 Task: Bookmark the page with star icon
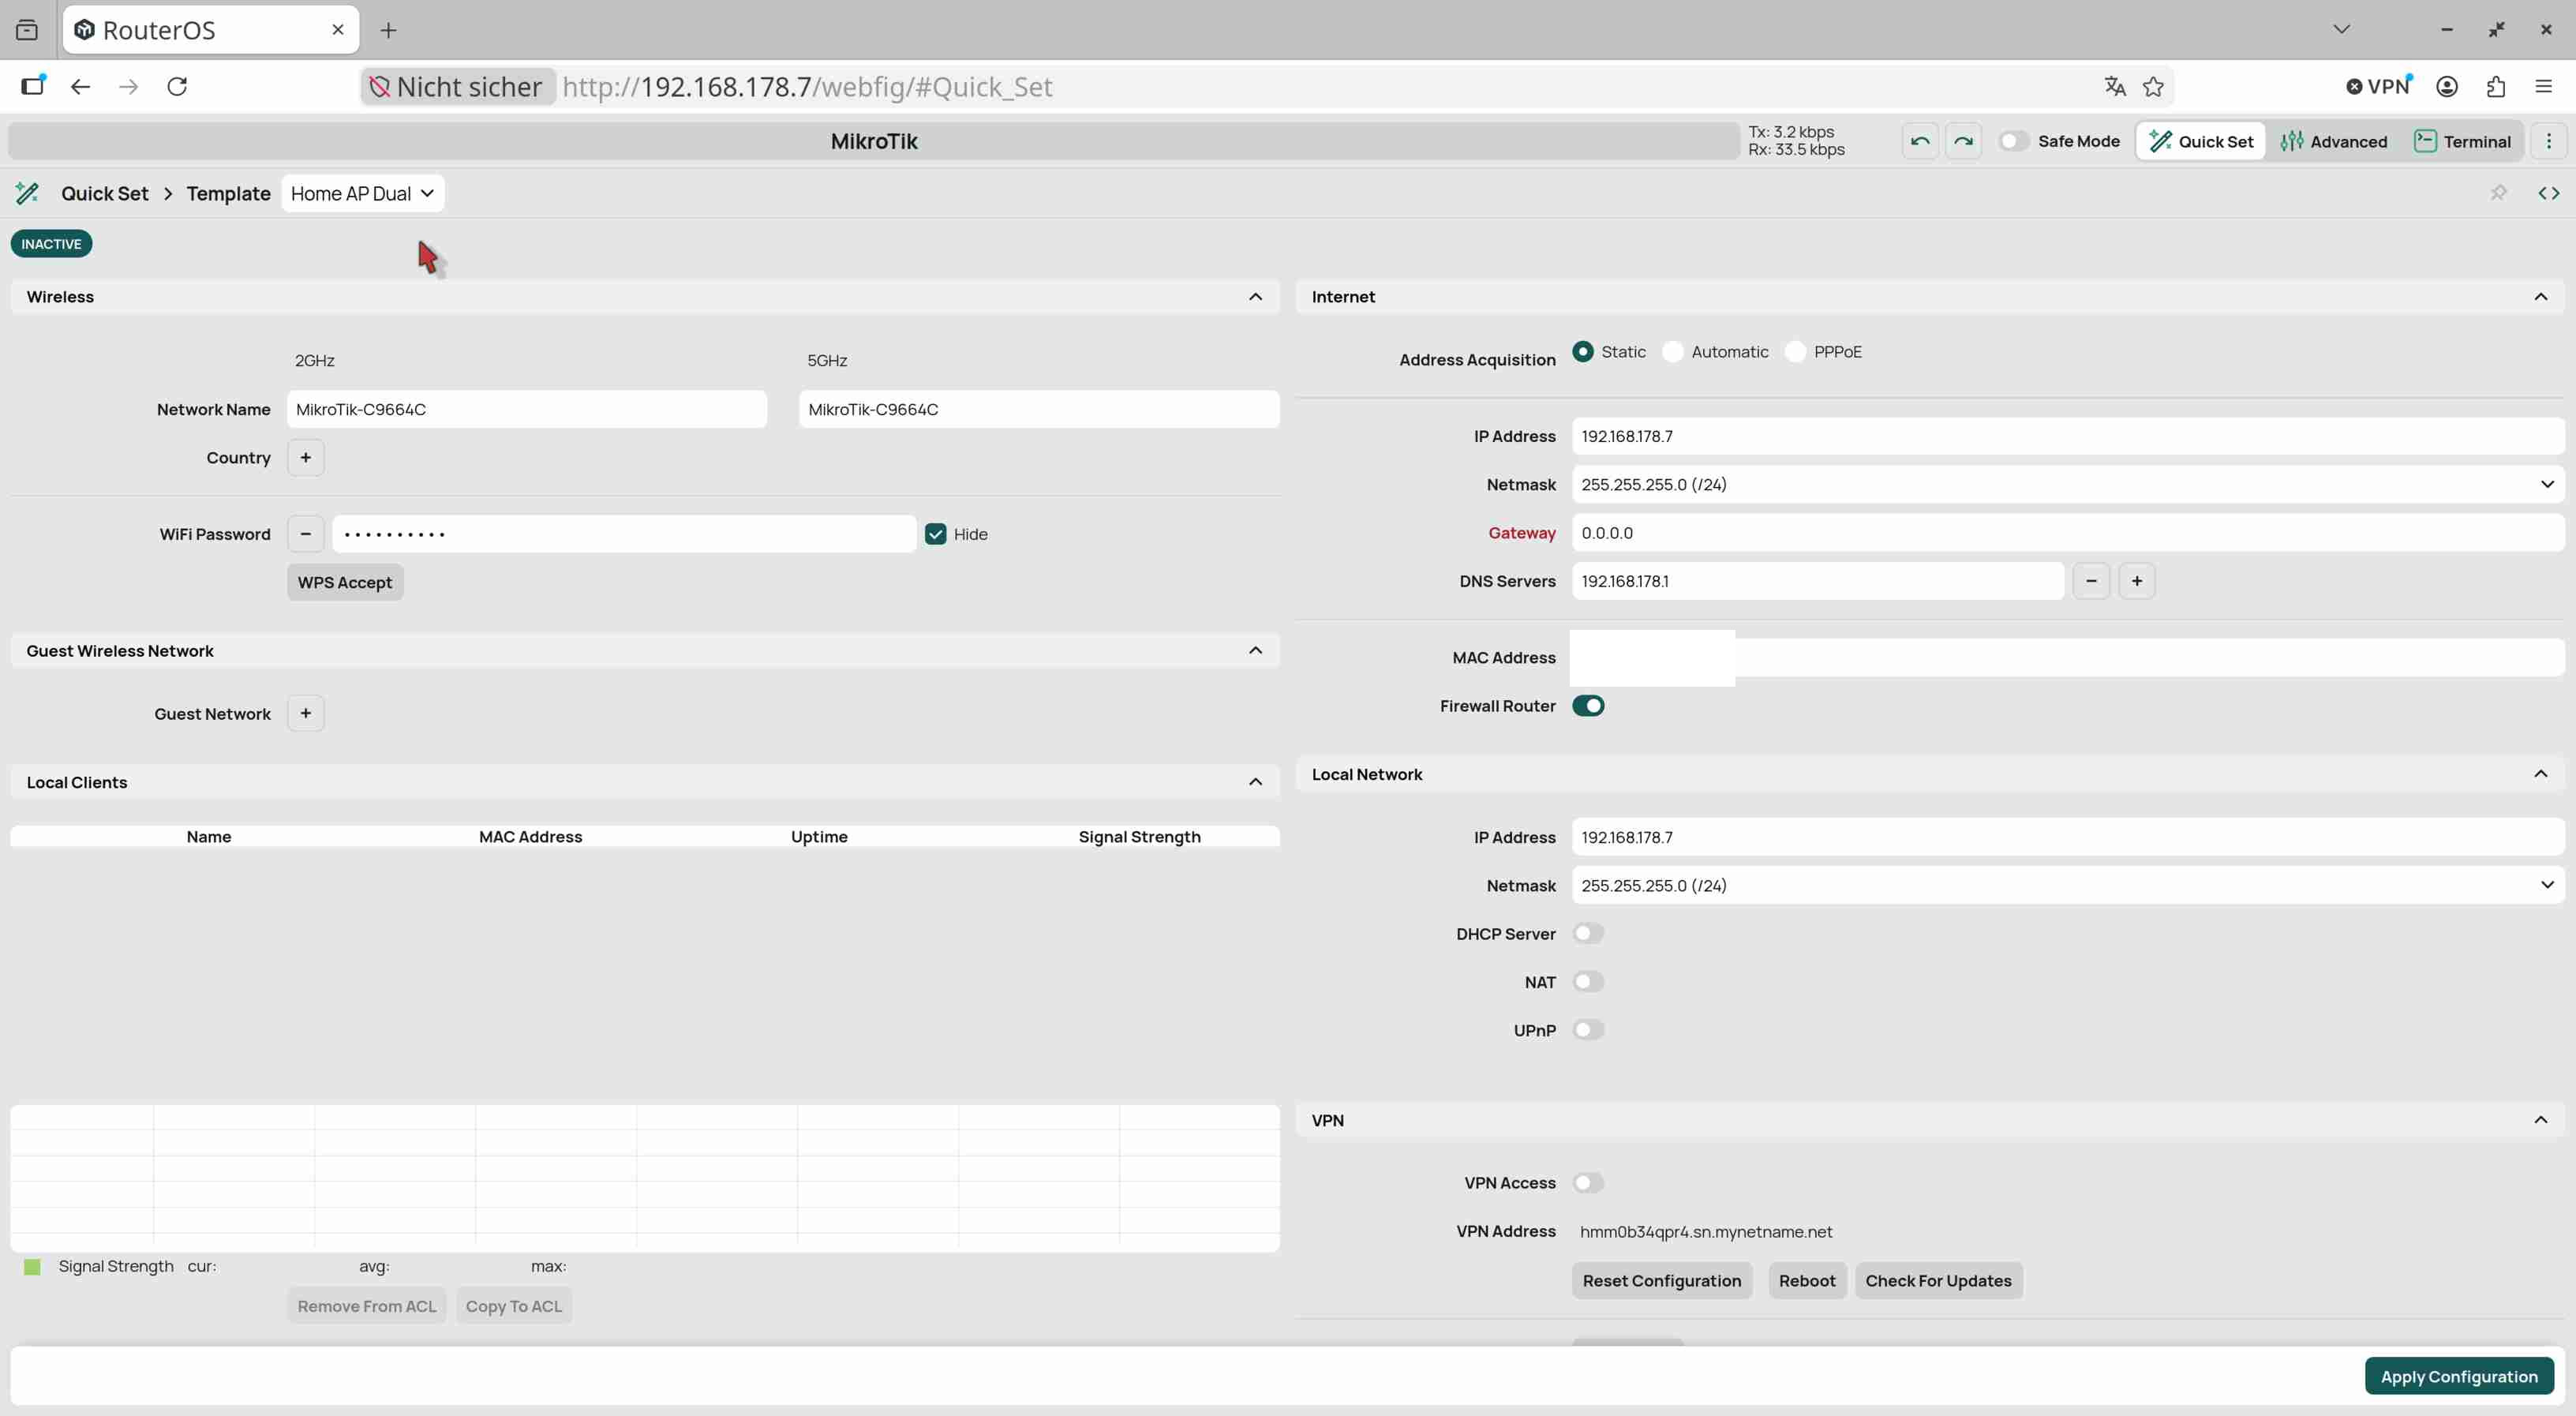pyautogui.click(x=2153, y=86)
